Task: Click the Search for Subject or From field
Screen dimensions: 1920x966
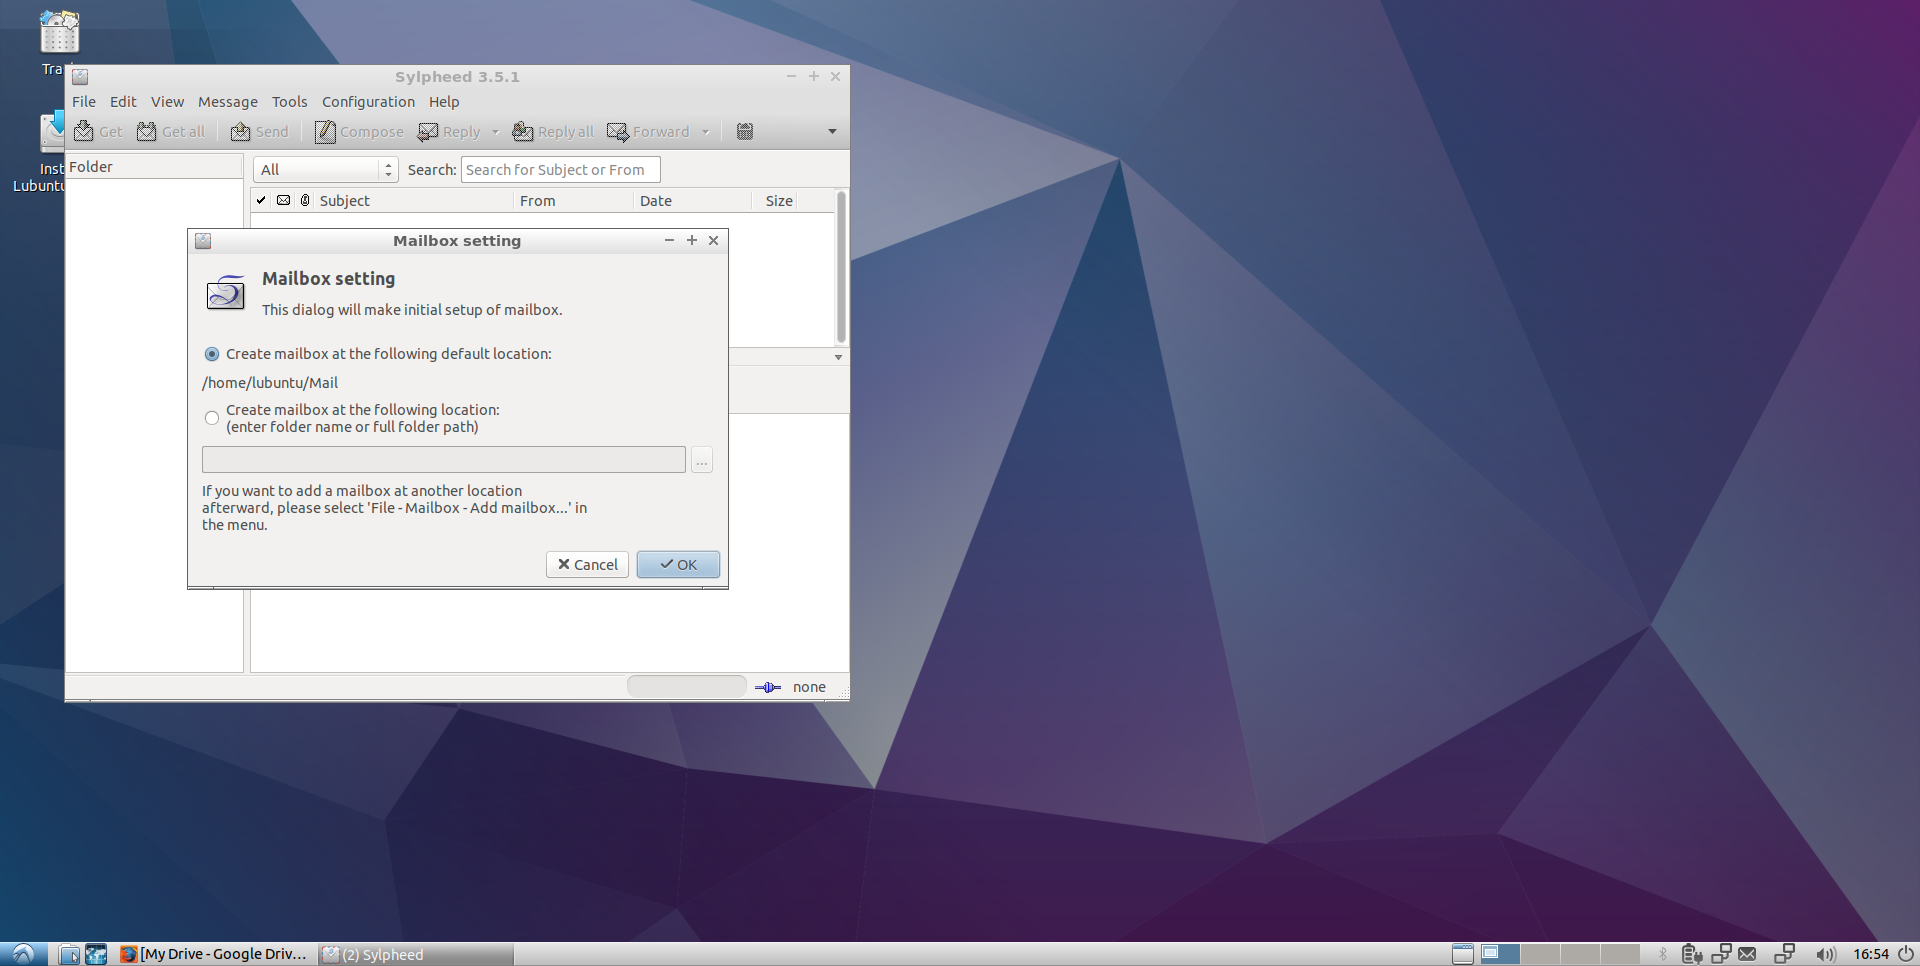Action: (560, 170)
